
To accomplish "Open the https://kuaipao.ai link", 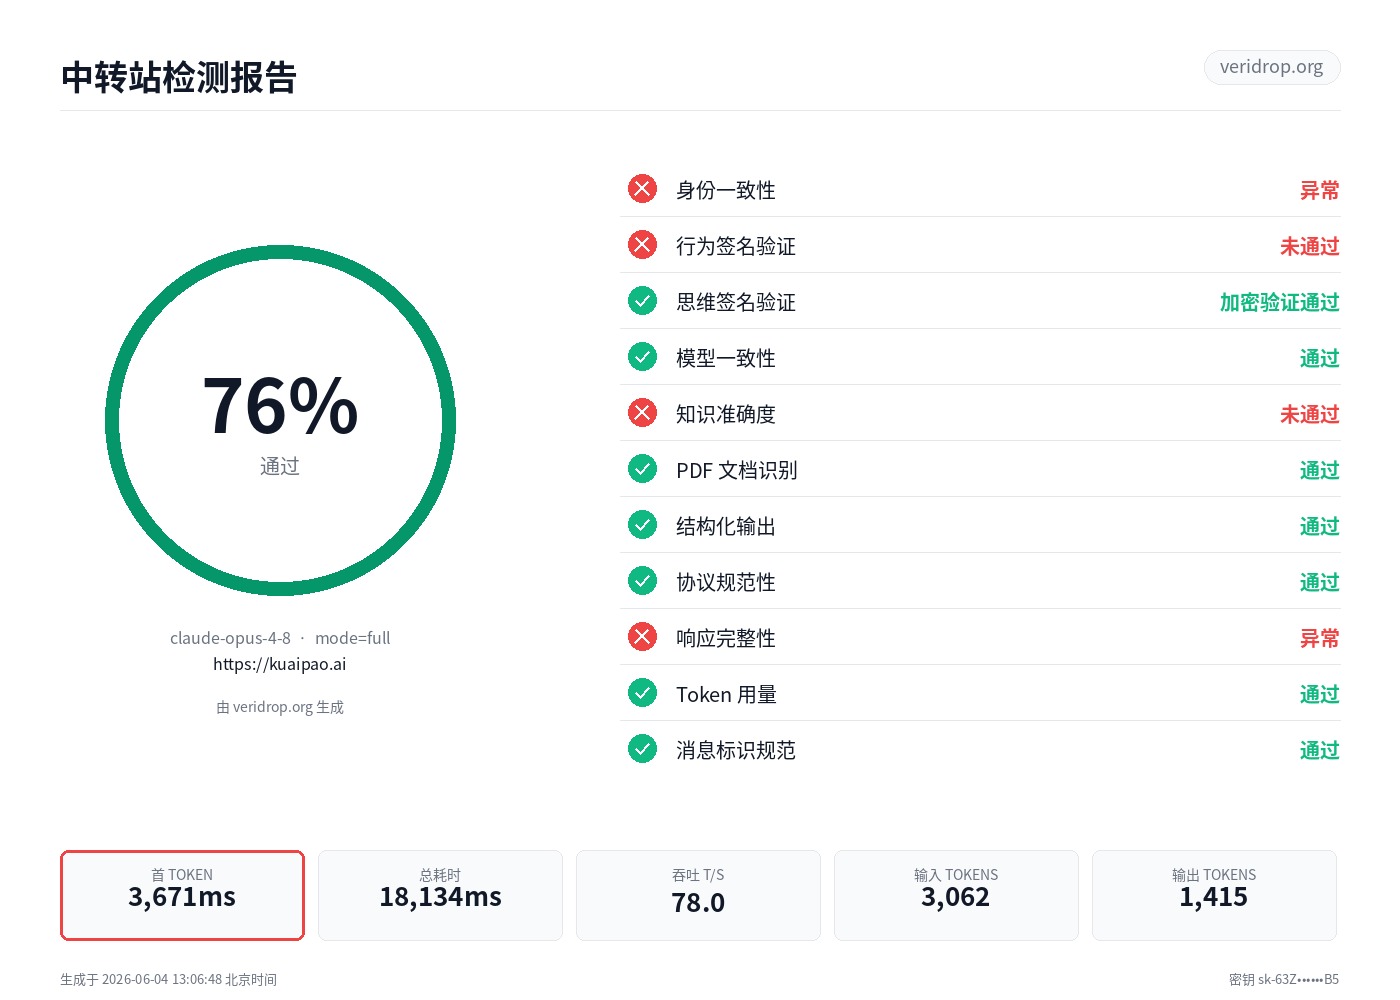I will coord(280,664).
